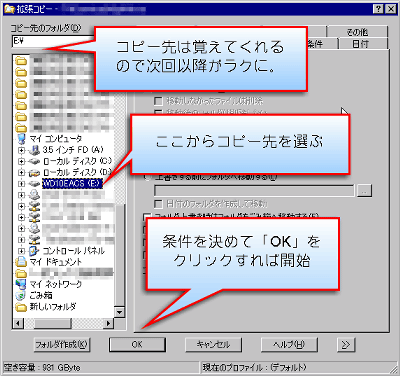Switch to the 日付 tab
This screenshot has height=376, width=400.
pos(360,43)
